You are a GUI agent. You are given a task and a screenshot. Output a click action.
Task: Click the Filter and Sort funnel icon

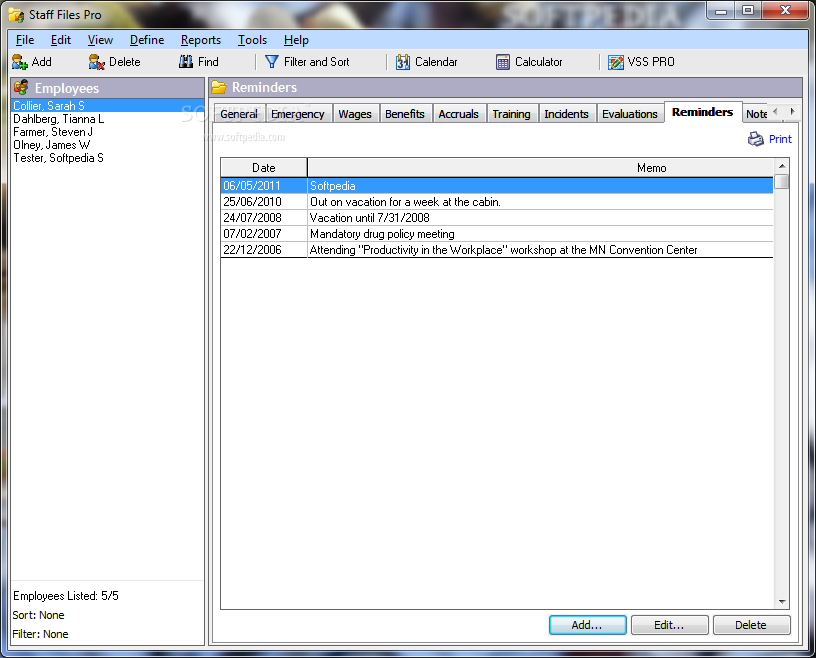(x=272, y=62)
